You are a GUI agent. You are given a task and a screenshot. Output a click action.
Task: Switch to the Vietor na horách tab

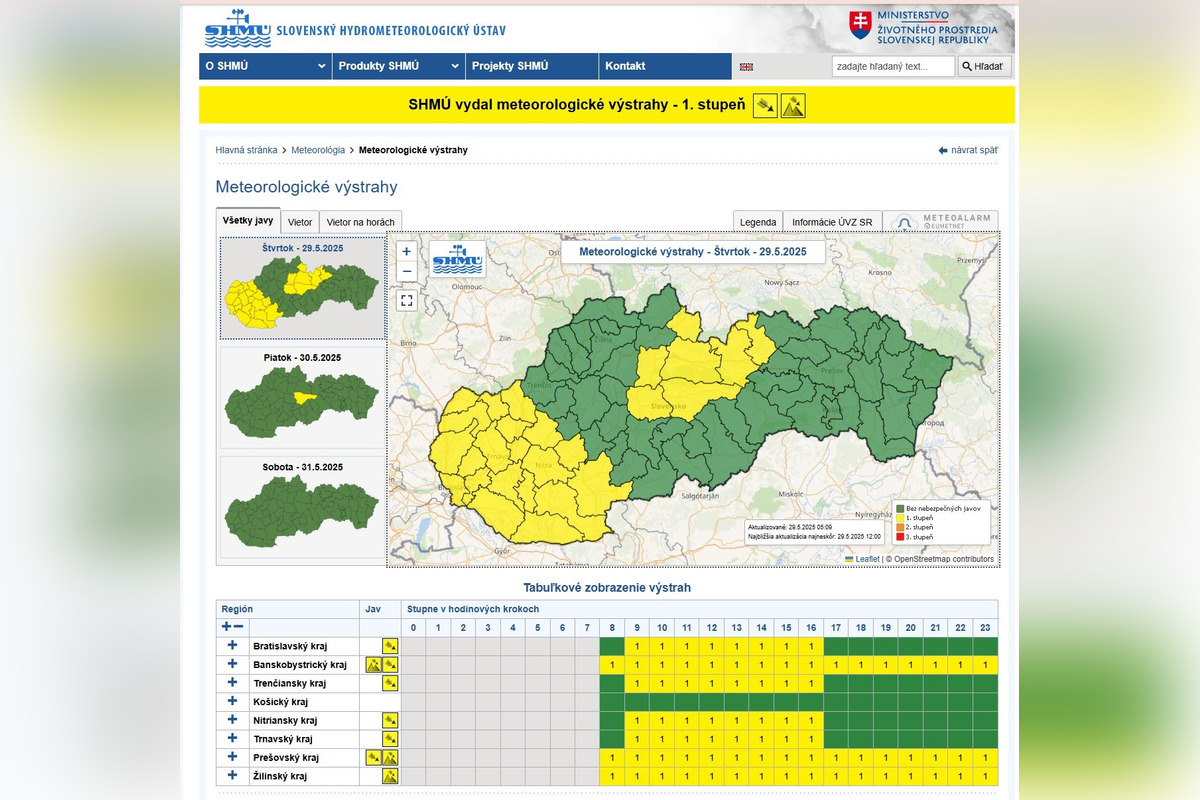click(360, 222)
